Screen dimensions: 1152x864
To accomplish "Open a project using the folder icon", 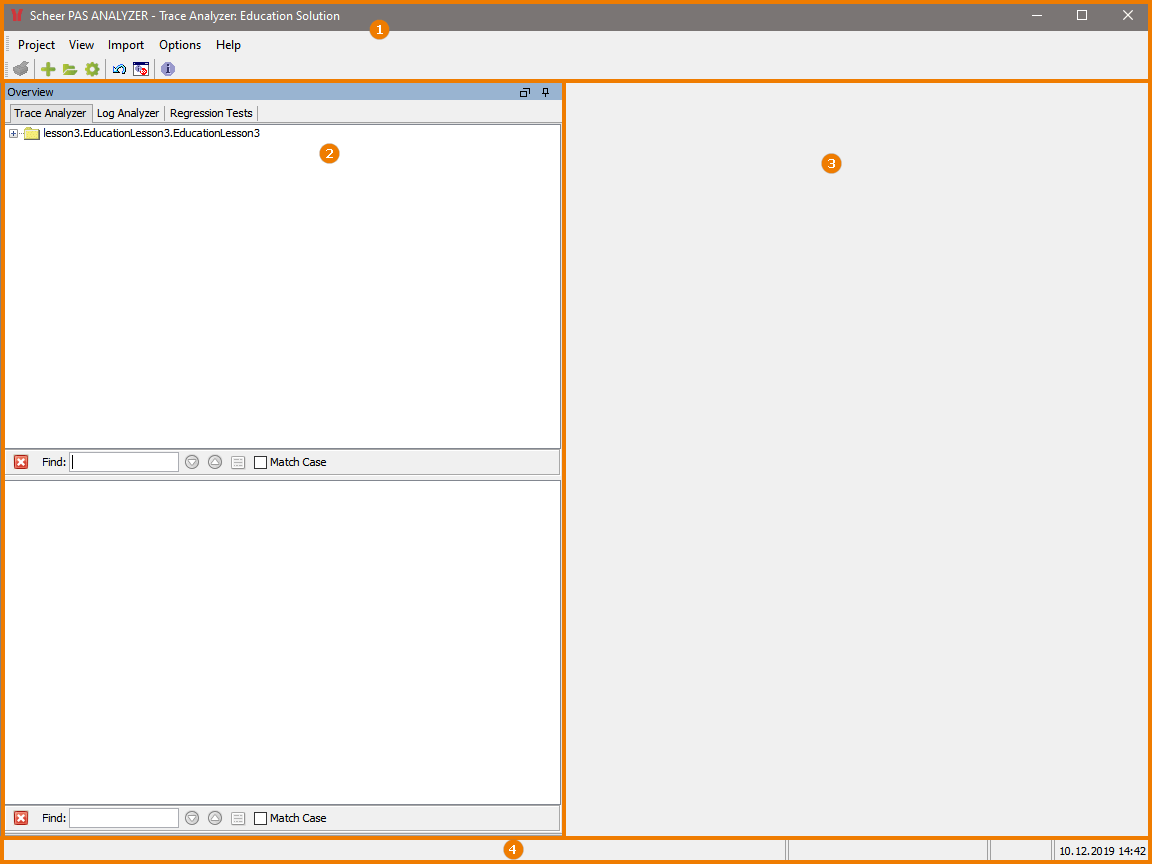I will (69, 68).
